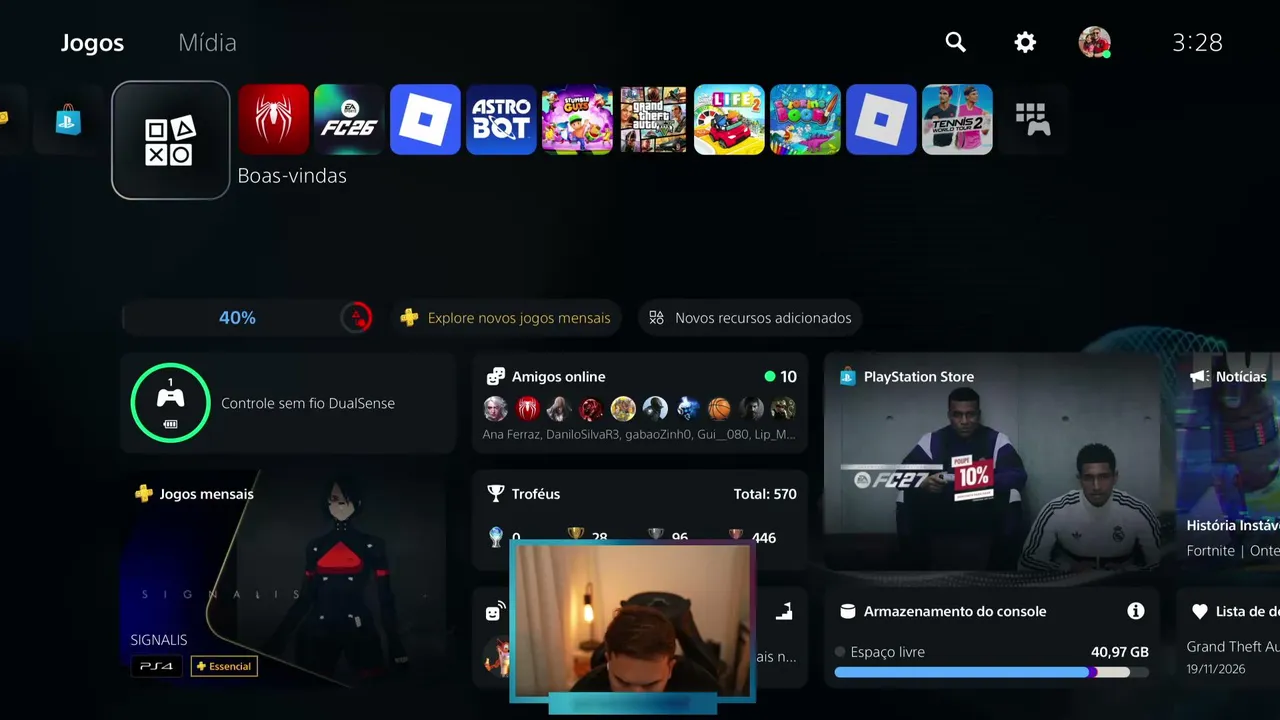This screenshot has height=720, width=1280.
Task: Launch the Roblox icon beside Tennis World Tour 2
Action: [x=881, y=120]
